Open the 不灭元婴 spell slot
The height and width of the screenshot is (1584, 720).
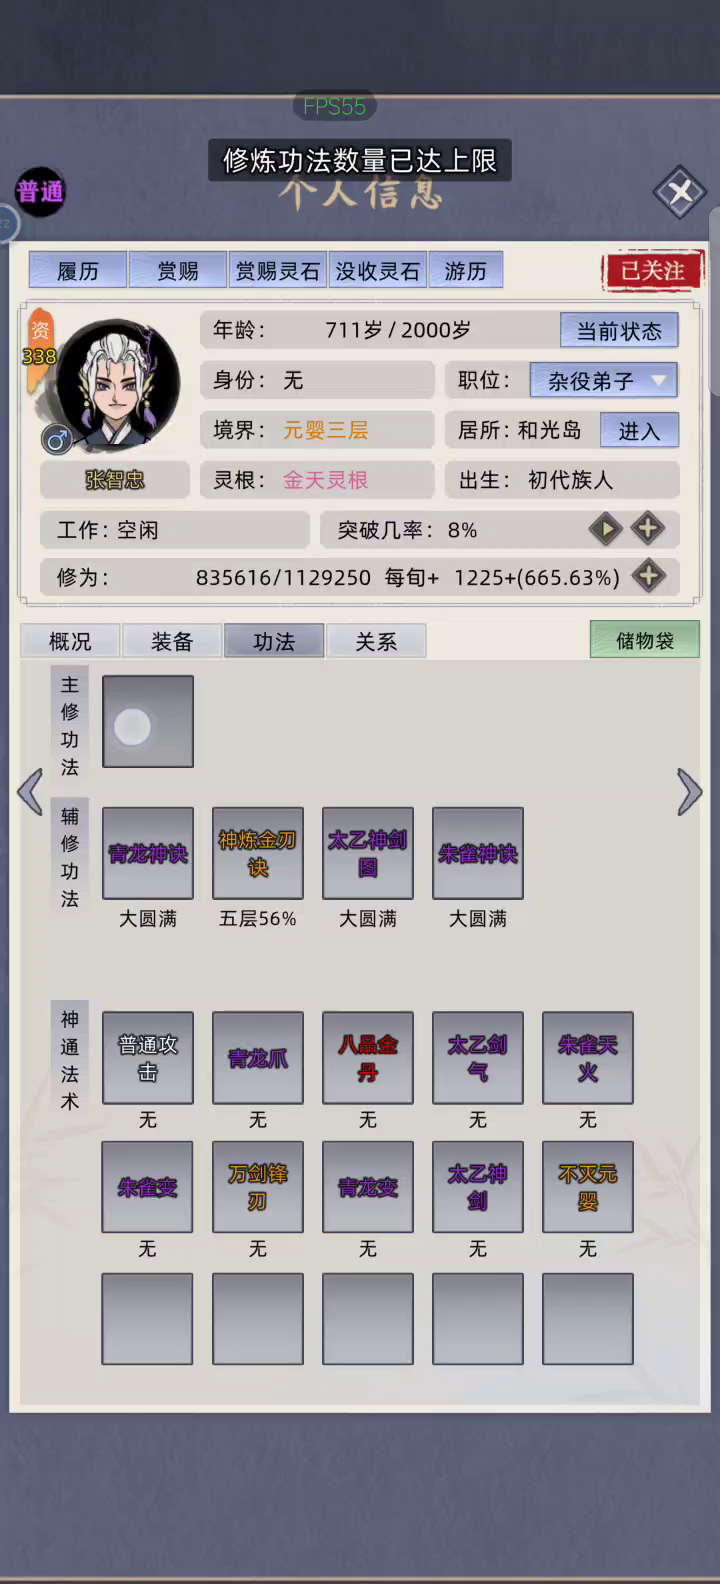[x=588, y=1186]
